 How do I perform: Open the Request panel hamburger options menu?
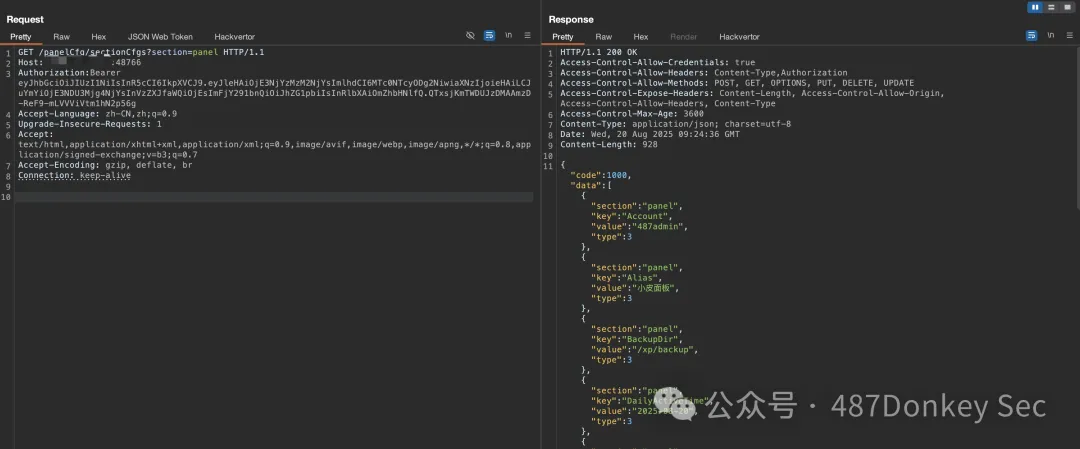[527, 35]
